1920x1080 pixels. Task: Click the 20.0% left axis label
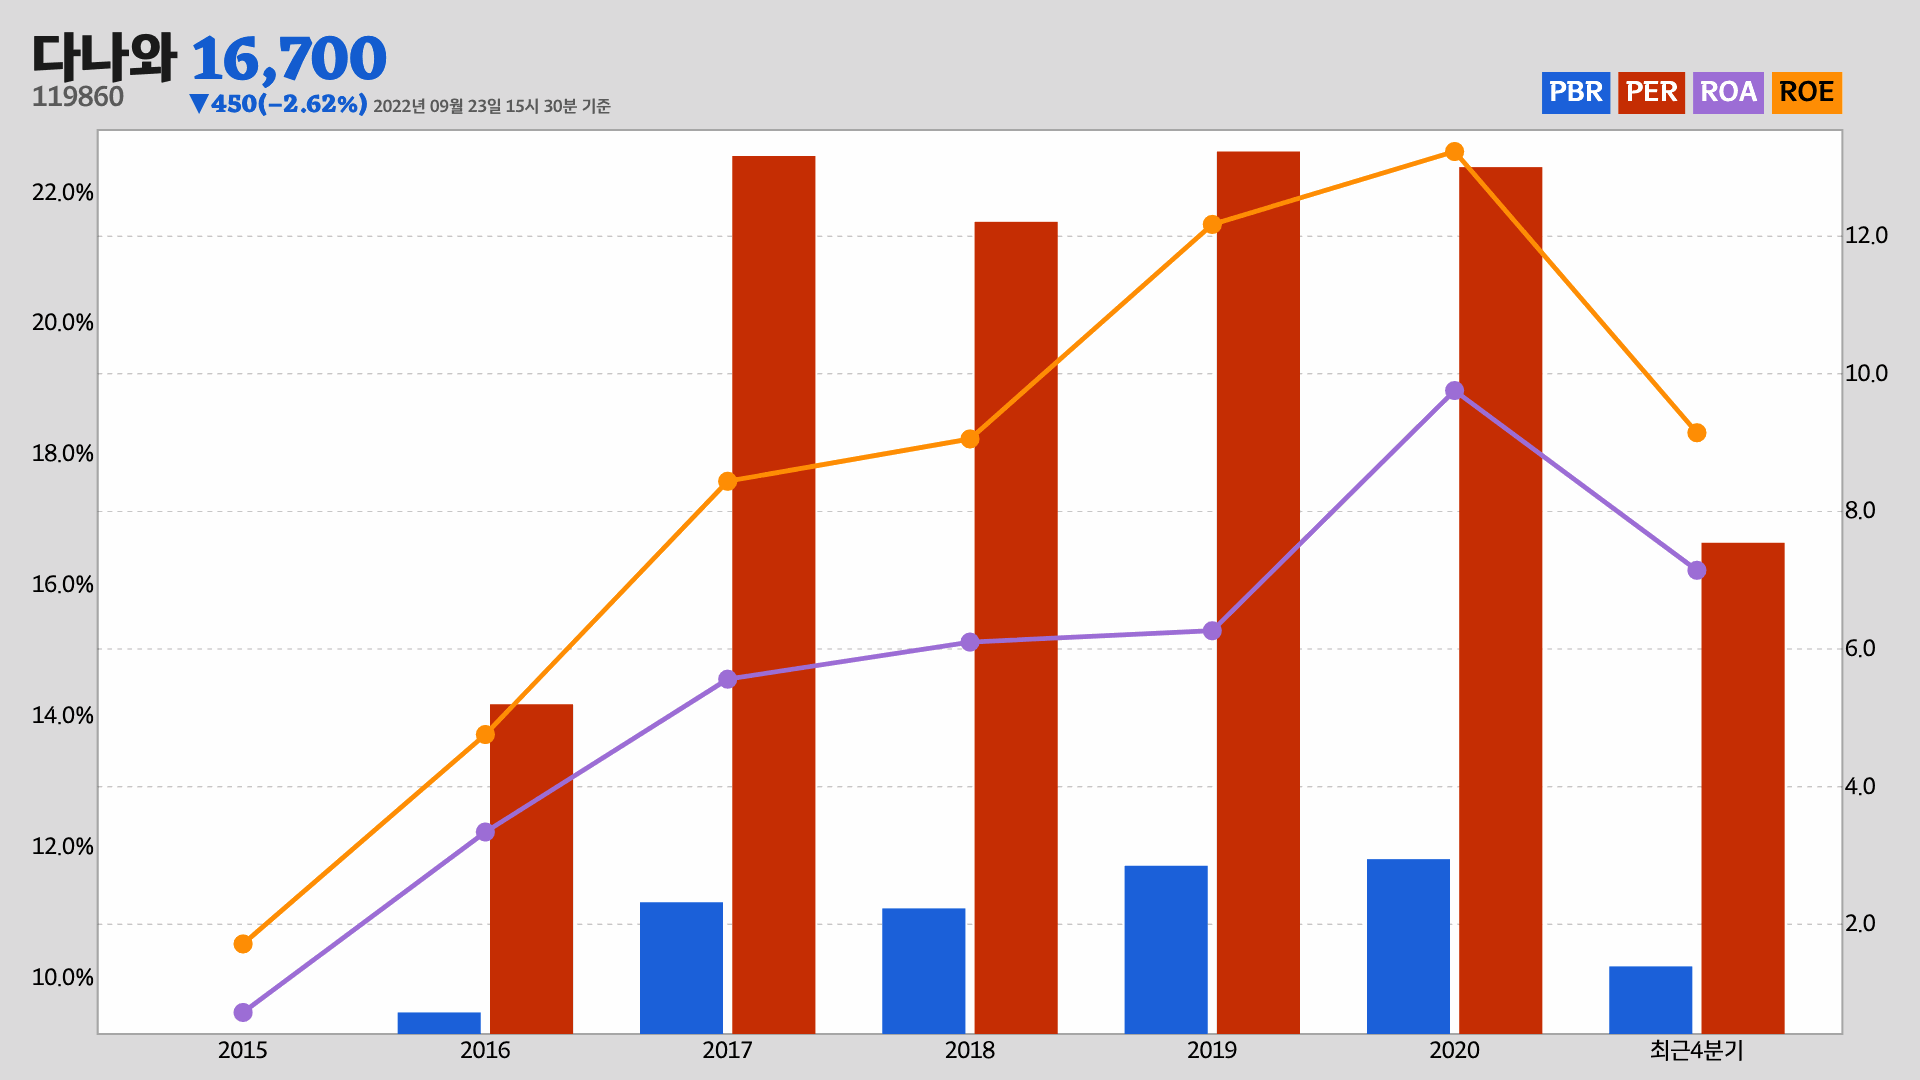point(63,323)
